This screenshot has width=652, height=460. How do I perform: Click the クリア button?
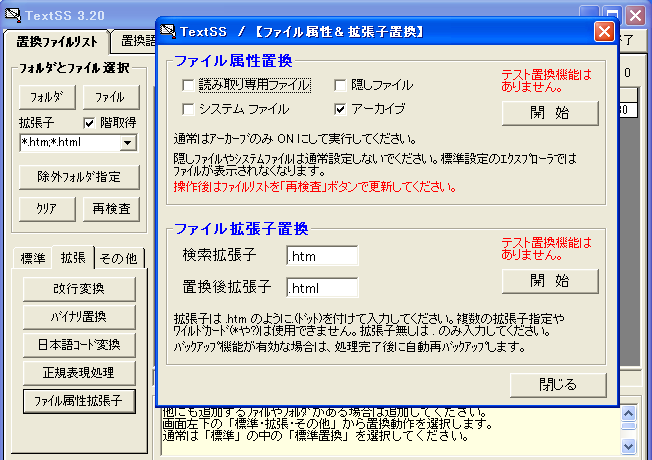click(47, 209)
